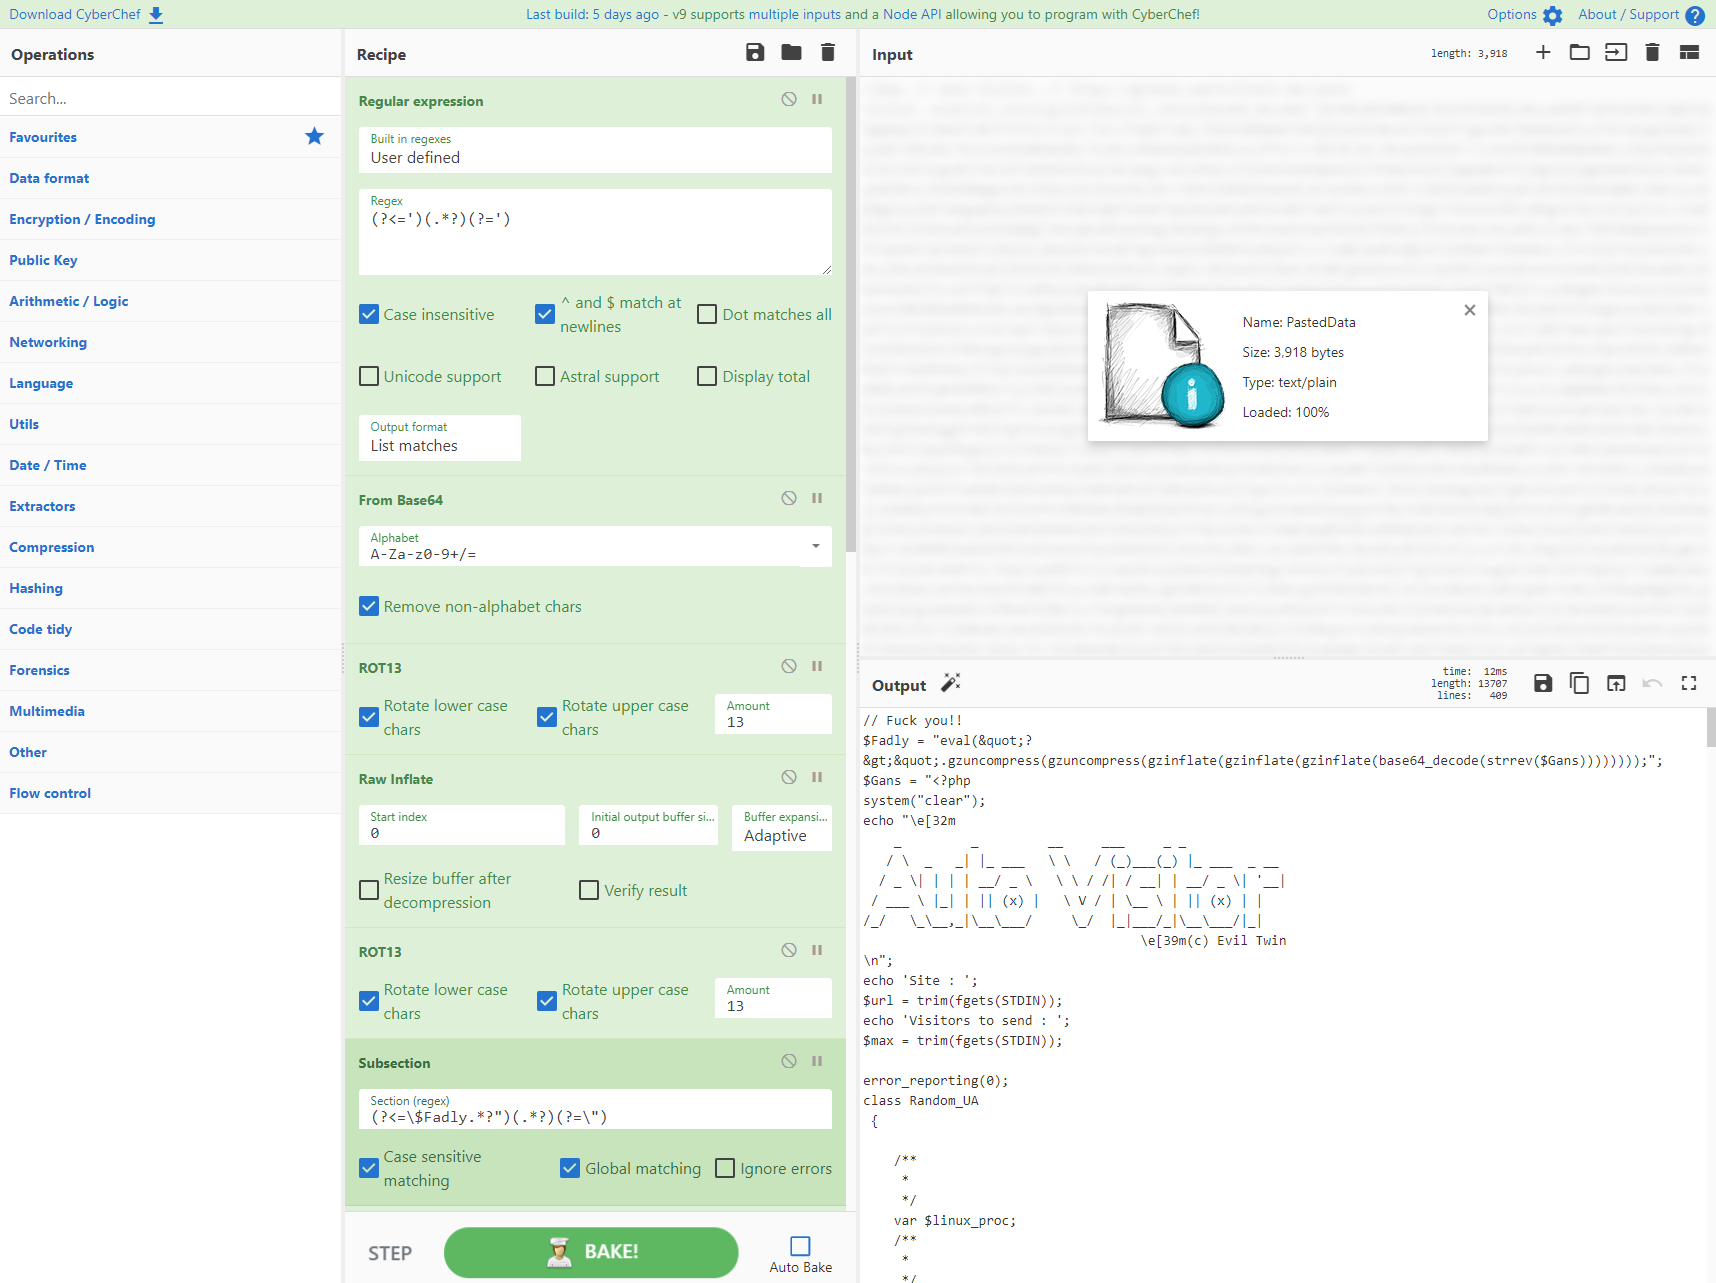Screen dimensions: 1716x1283
Task: Close the PastedData file info card
Action: tap(1470, 310)
